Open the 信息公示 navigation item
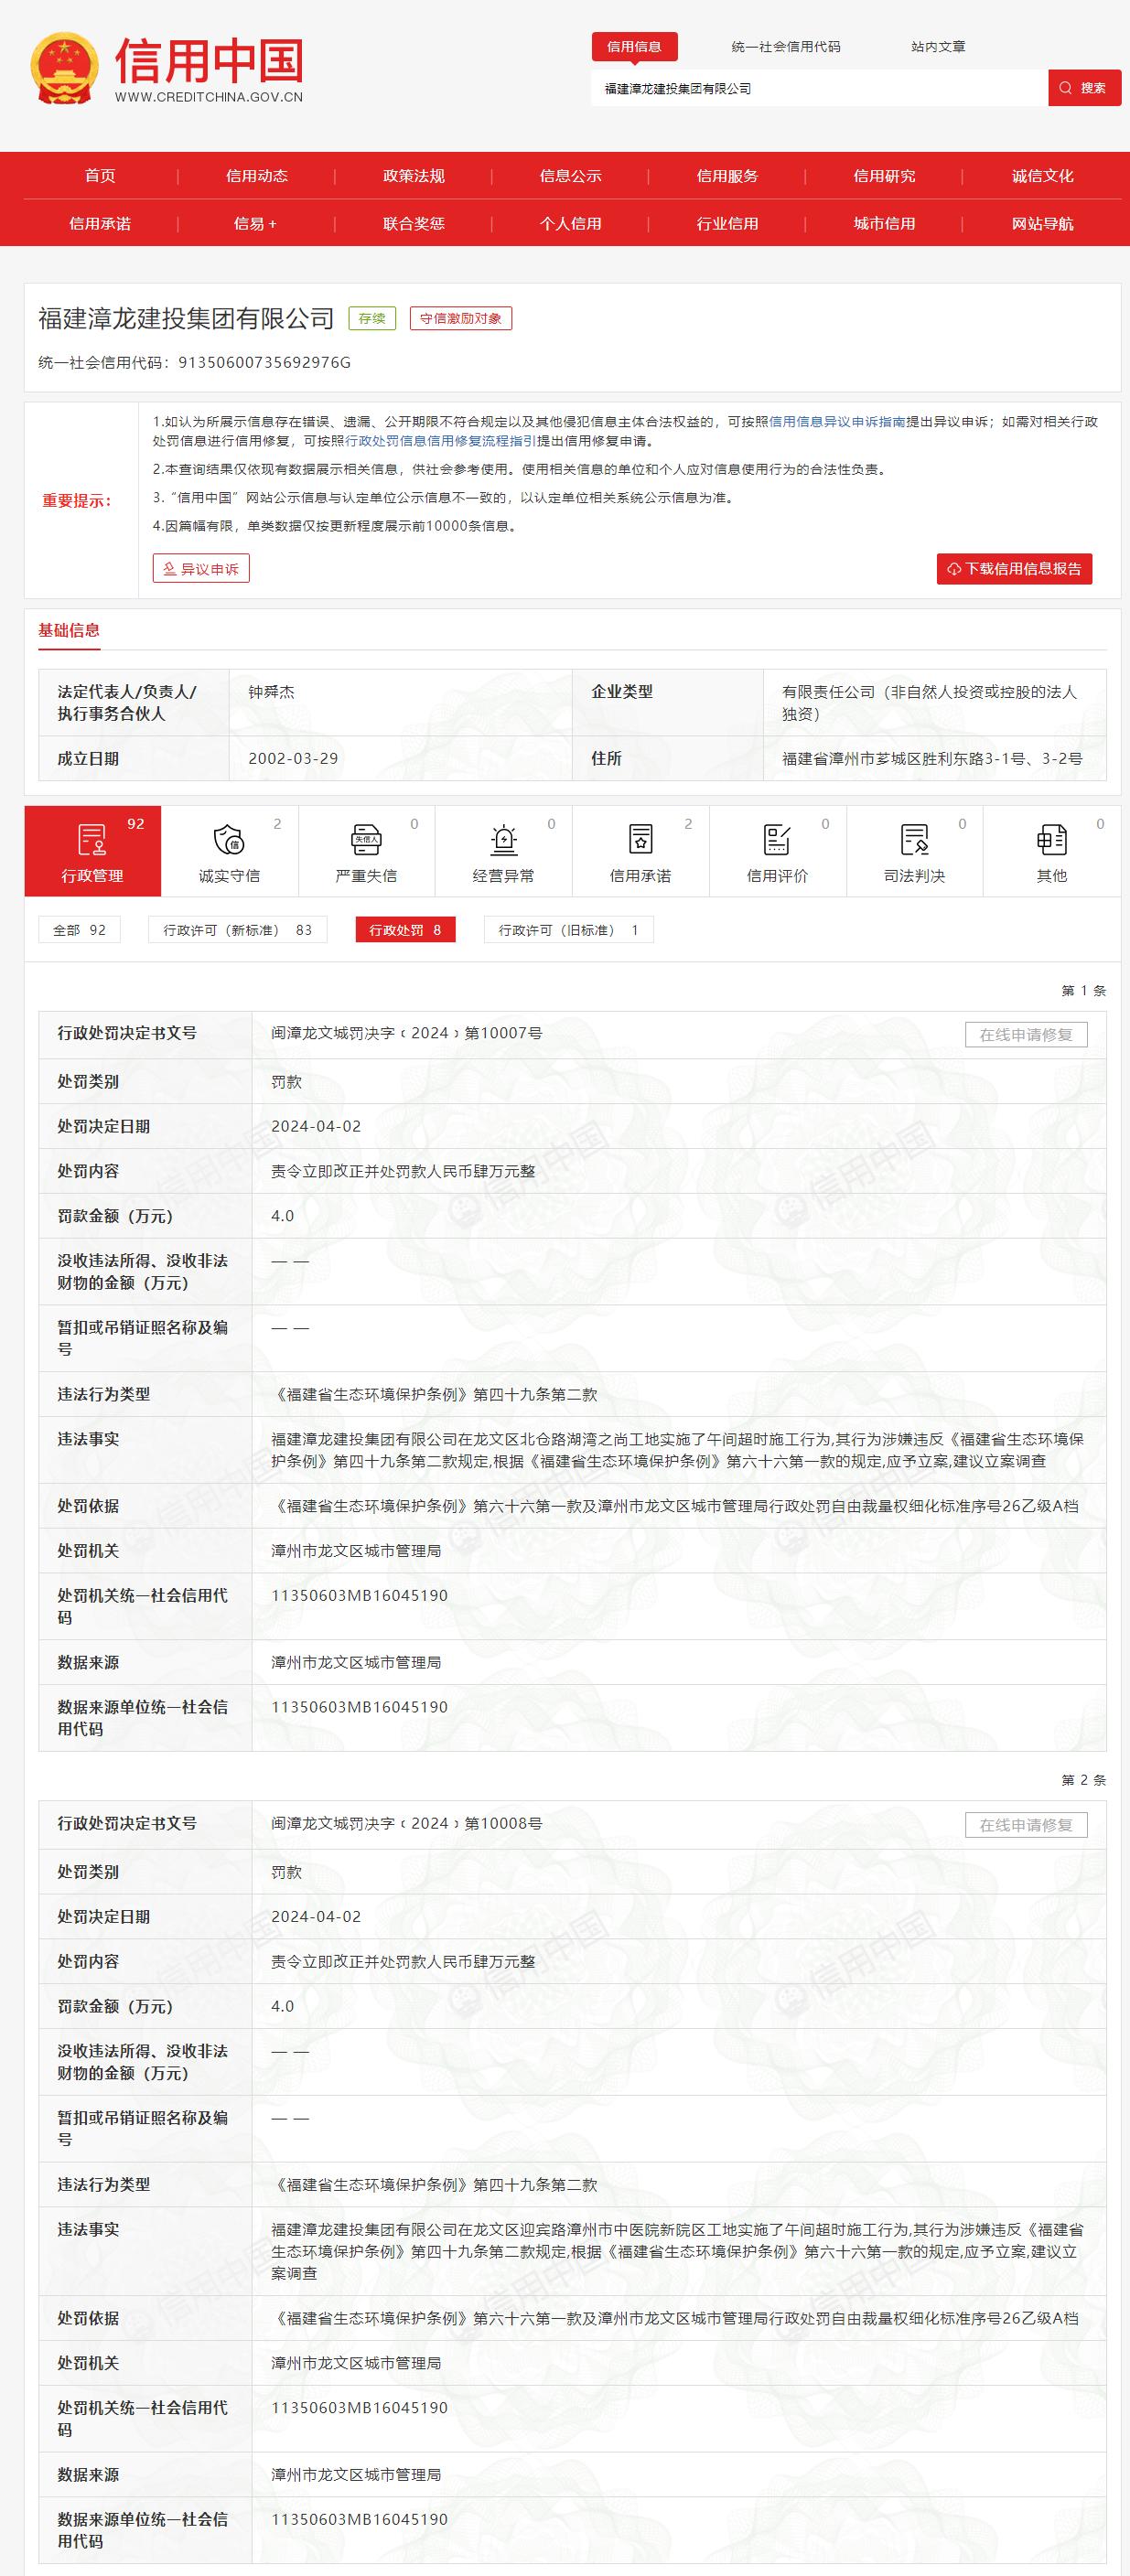 [571, 176]
